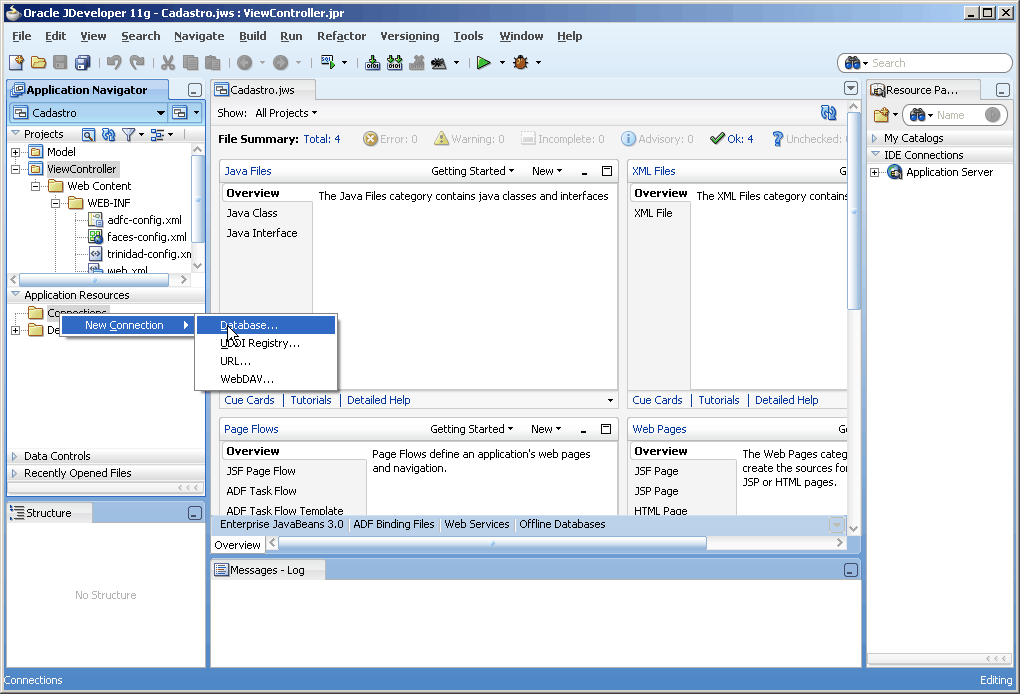The image size is (1020, 694).
Task: Select Database... from the New Connection submenu
Action: (x=249, y=325)
